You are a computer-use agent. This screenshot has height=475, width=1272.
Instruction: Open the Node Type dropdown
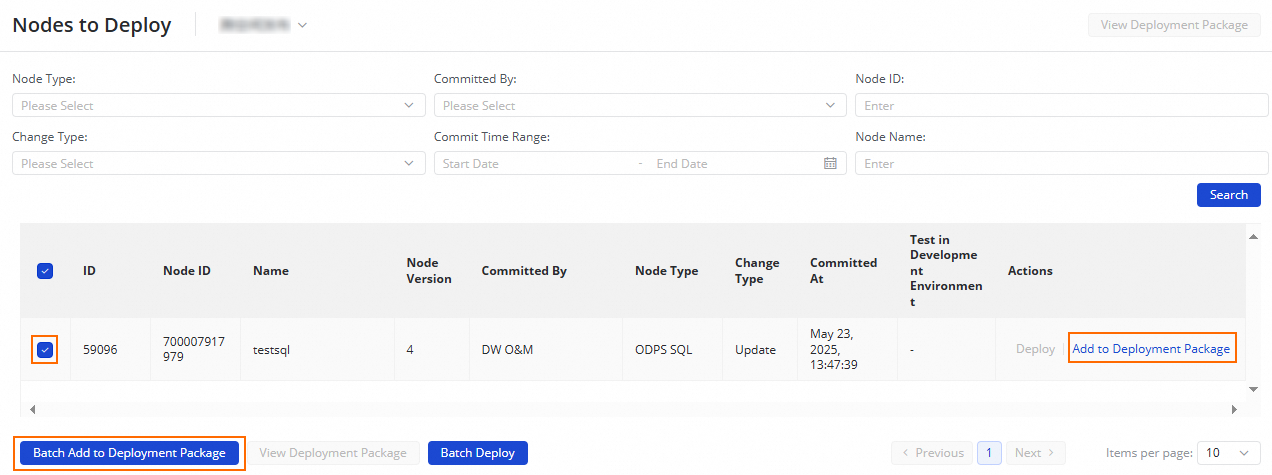click(218, 105)
